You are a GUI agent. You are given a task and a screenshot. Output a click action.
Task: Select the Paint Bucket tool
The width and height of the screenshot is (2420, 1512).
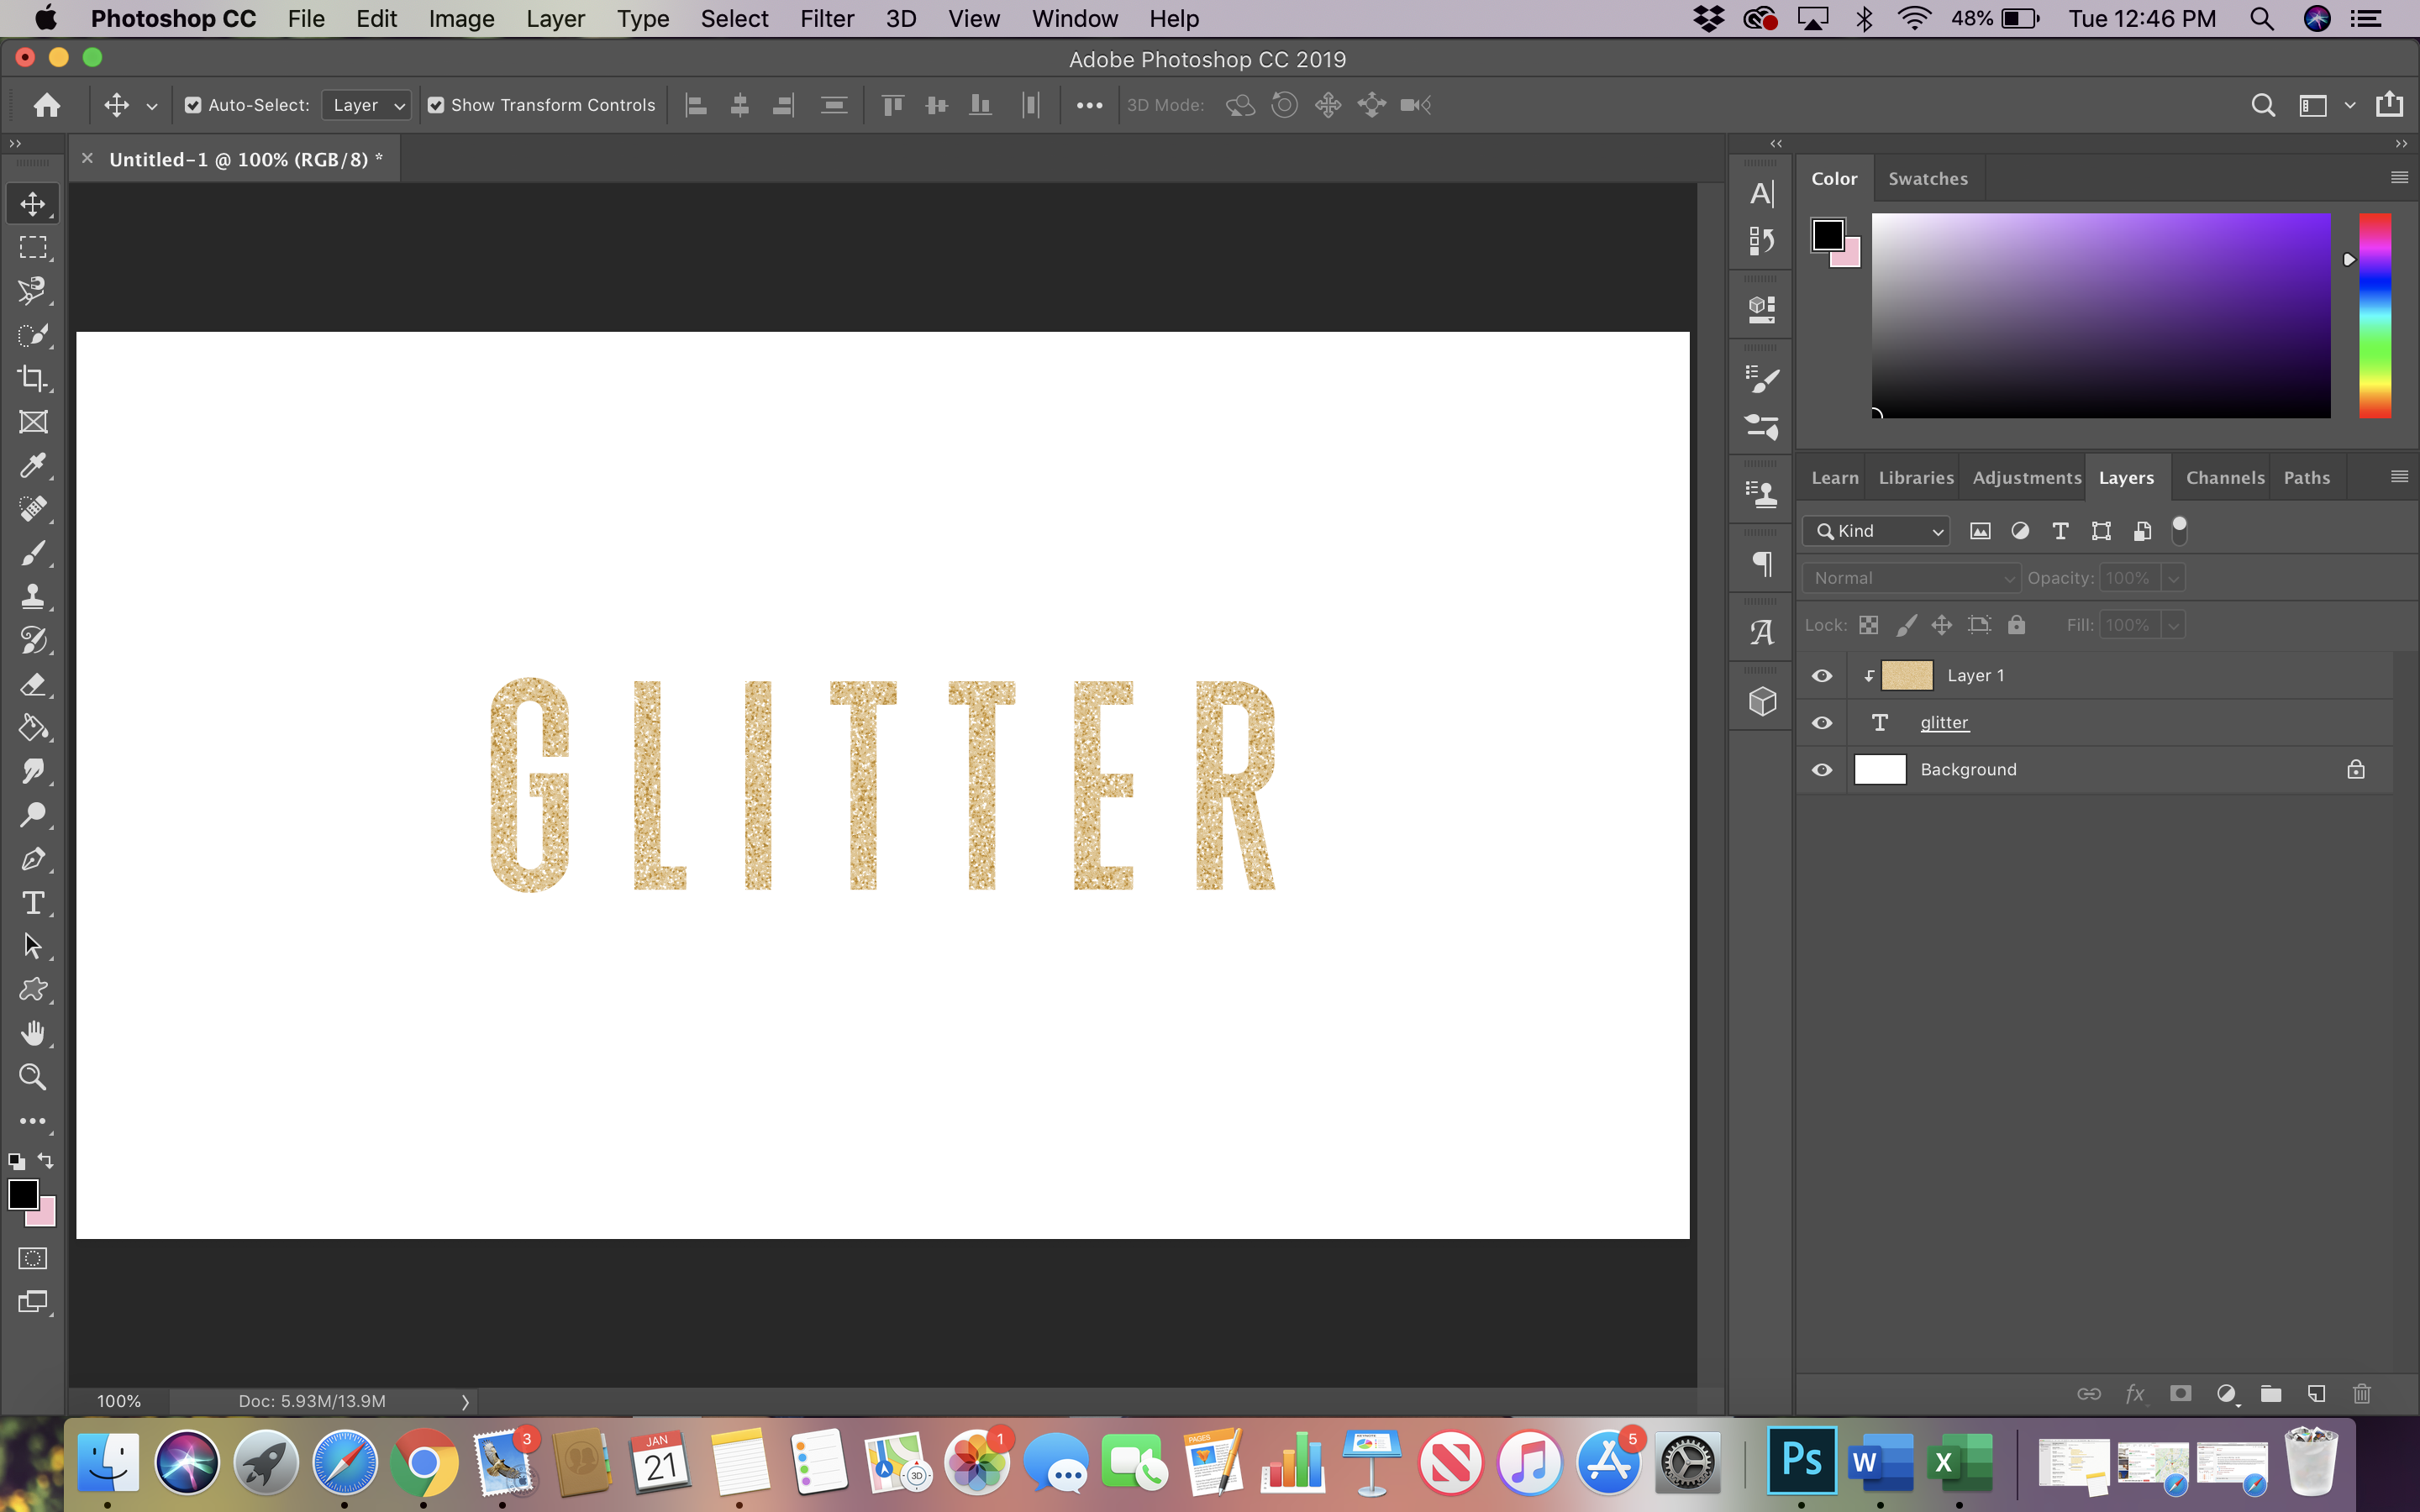click(33, 728)
